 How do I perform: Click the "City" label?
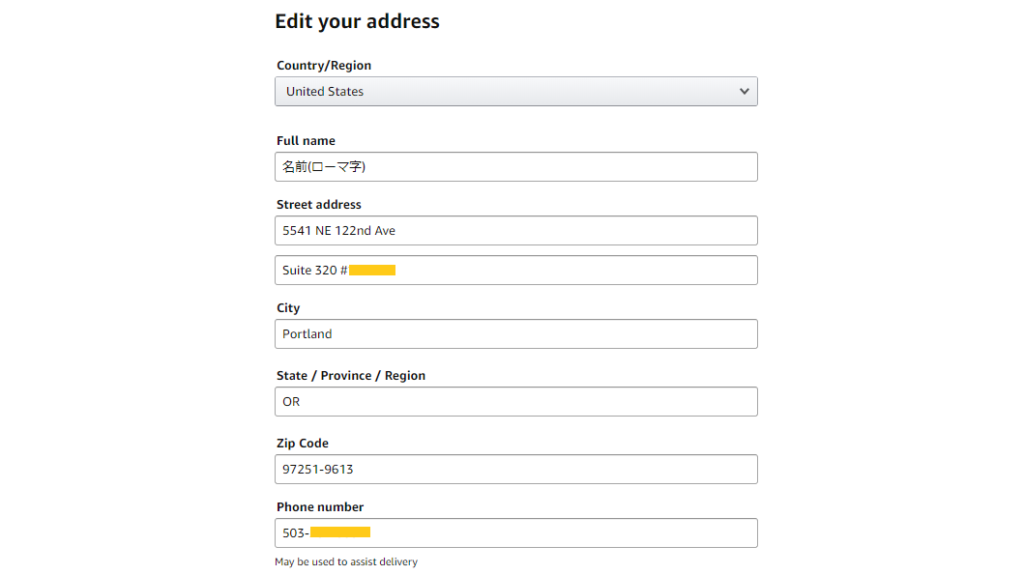point(288,308)
